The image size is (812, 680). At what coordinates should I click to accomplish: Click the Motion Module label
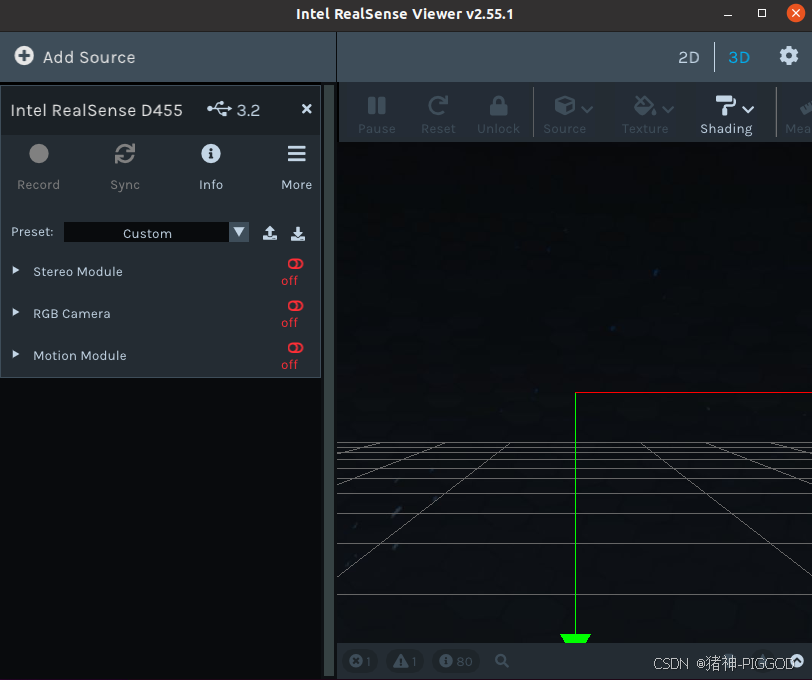(80, 355)
